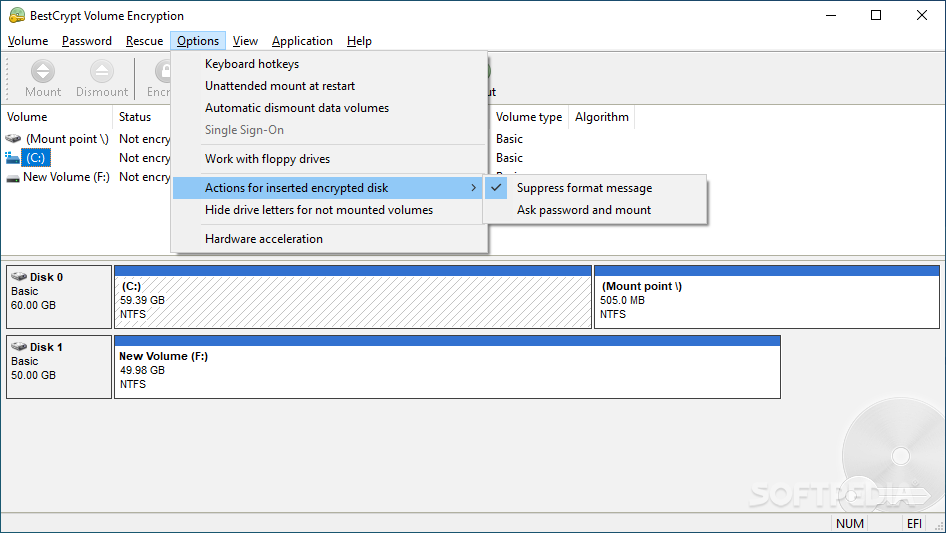Open the Rescue menu

click(x=144, y=41)
